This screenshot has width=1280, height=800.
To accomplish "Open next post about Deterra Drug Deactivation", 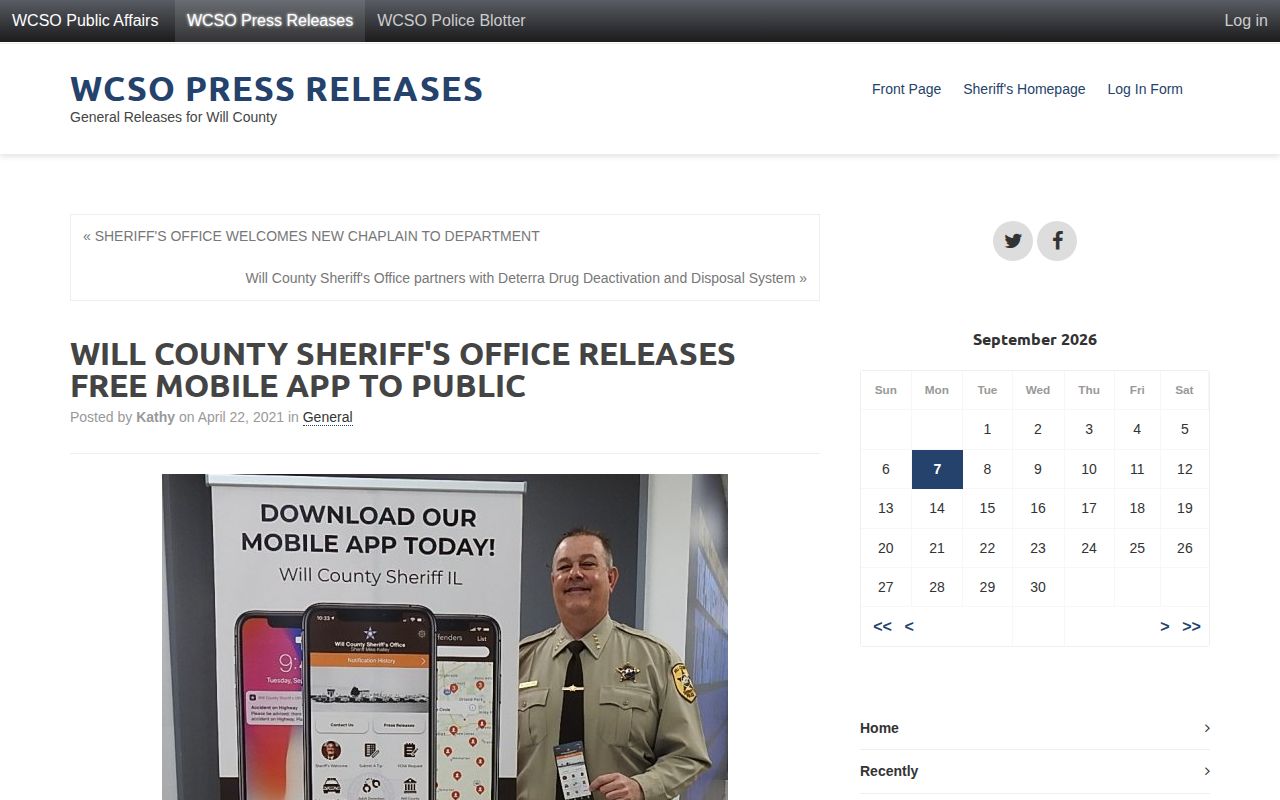I will coord(526,278).
